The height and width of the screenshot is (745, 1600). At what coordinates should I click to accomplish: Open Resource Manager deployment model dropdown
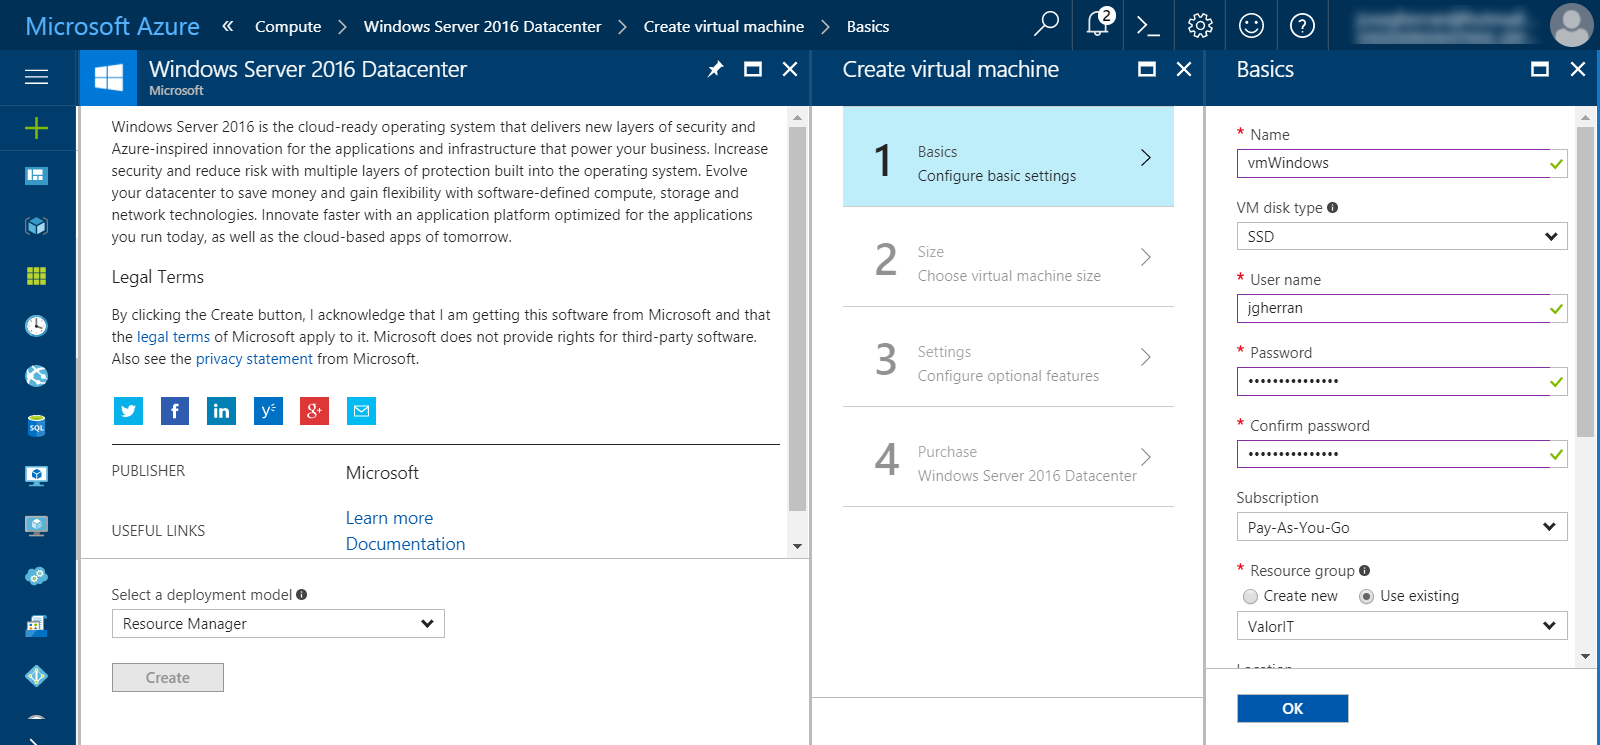[x=278, y=623]
